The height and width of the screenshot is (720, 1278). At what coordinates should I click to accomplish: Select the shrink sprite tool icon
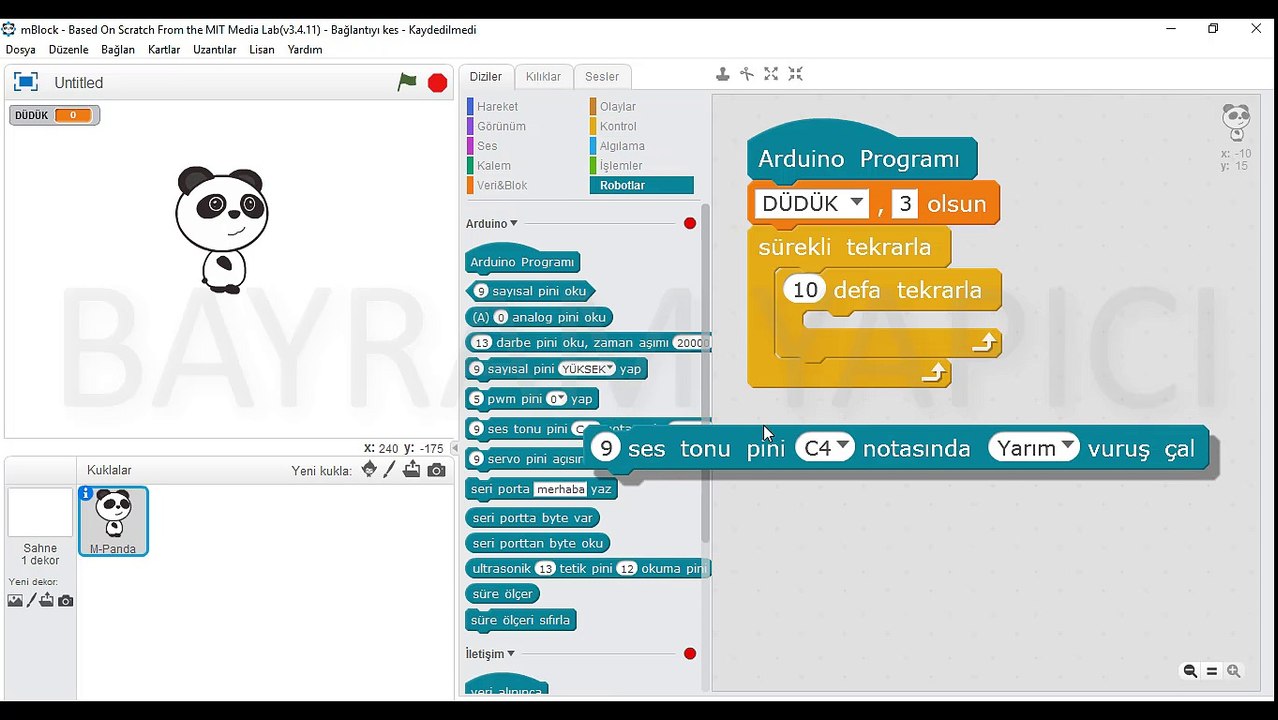(796, 74)
